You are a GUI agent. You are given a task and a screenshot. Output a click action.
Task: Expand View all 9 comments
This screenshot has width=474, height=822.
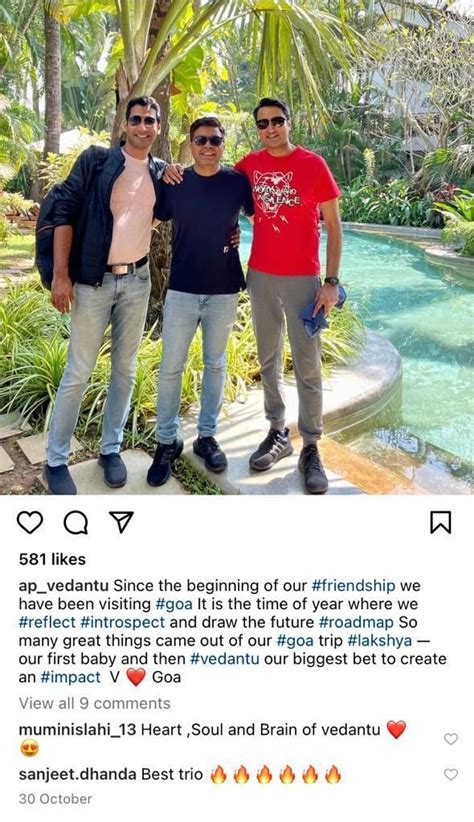pos(95,703)
